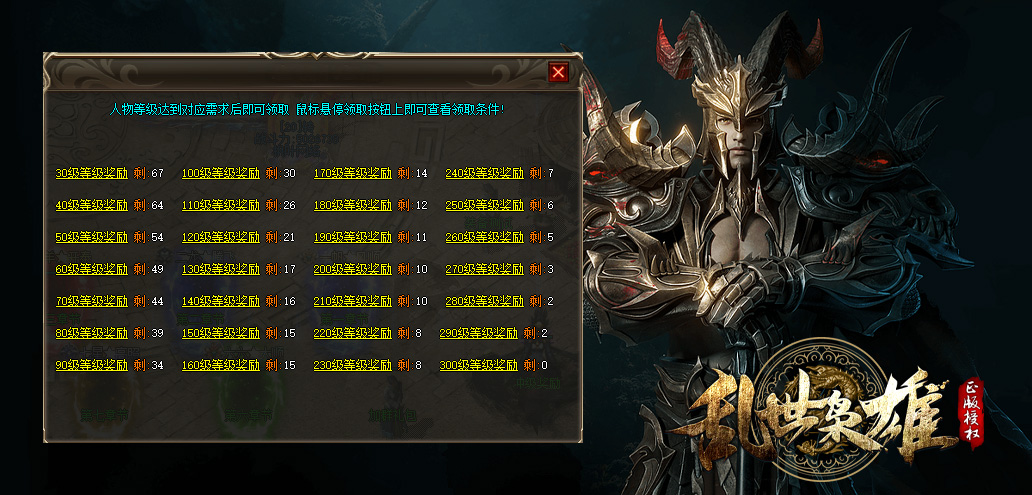Click the 280级等级奖励 link
The width and height of the screenshot is (1032, 495).
[x=484, y=301]
